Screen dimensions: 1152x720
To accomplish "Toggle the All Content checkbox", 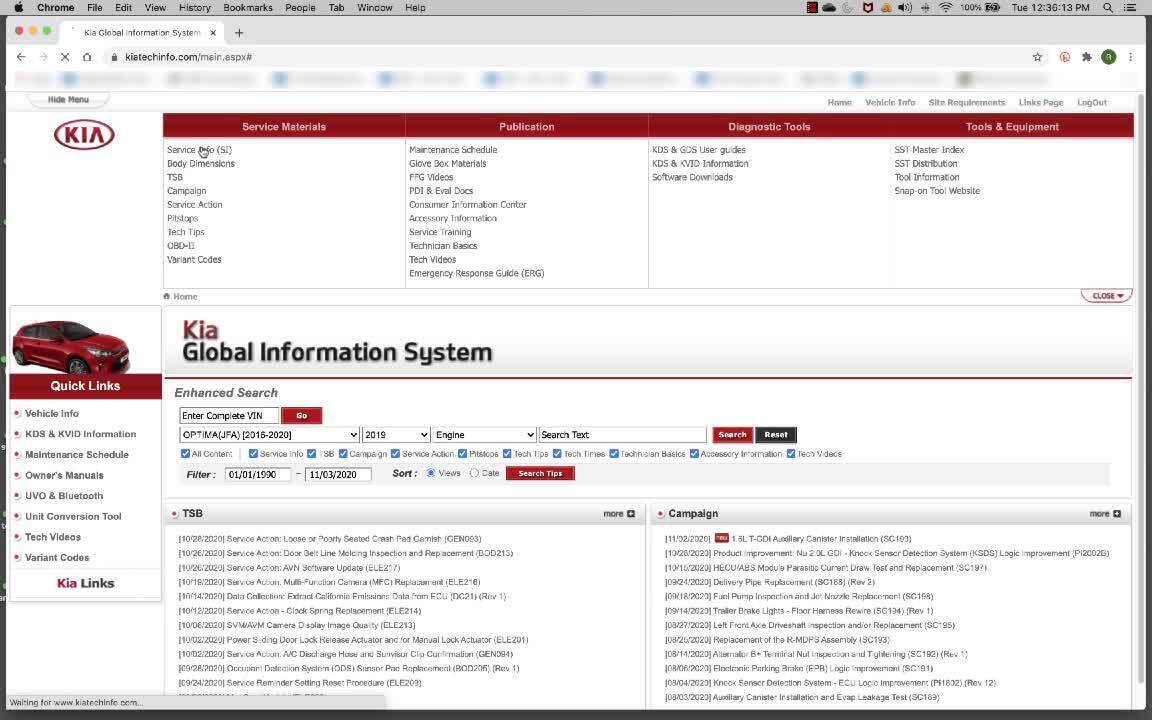I will (185, 454).
